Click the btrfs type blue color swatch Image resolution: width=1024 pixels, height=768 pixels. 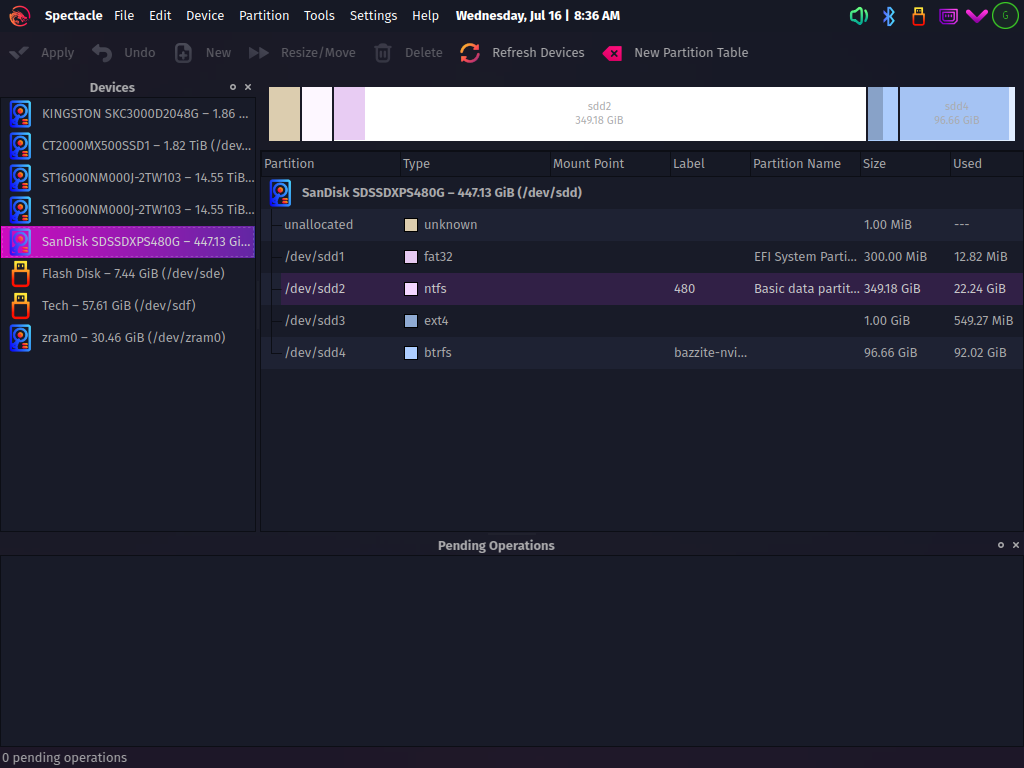point(411,353)
